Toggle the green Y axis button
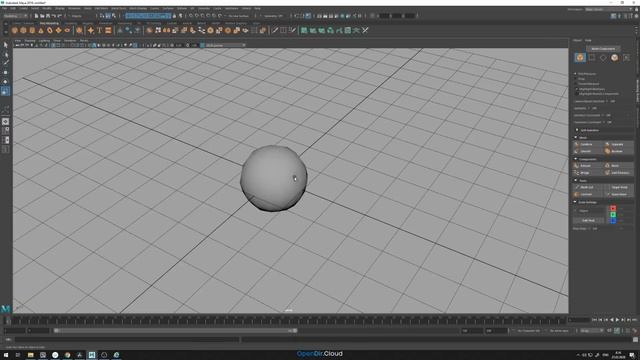This screenshot has width=640, height=360. 613,215
